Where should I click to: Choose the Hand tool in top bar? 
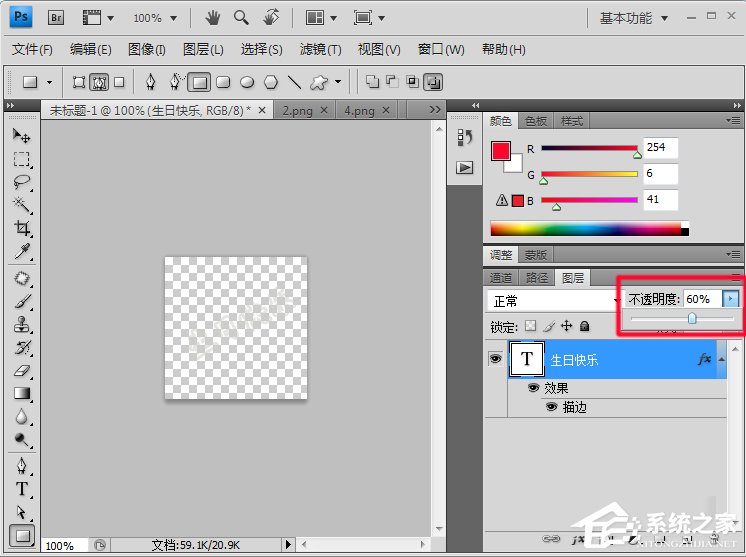[213, 18]
